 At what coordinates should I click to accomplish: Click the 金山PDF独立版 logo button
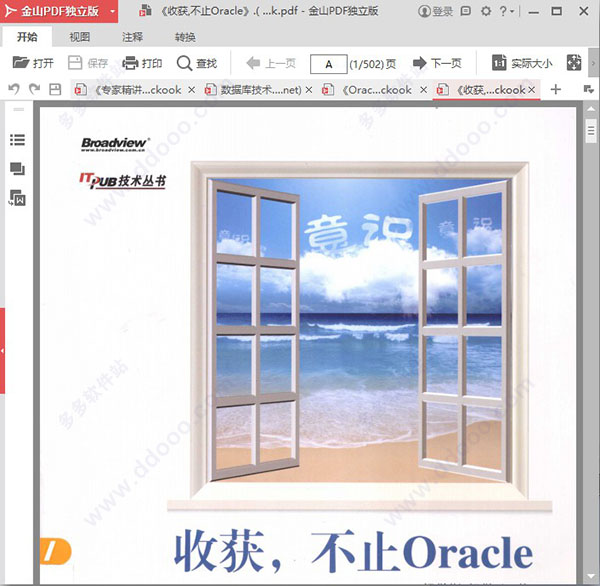tap(53, 11)
